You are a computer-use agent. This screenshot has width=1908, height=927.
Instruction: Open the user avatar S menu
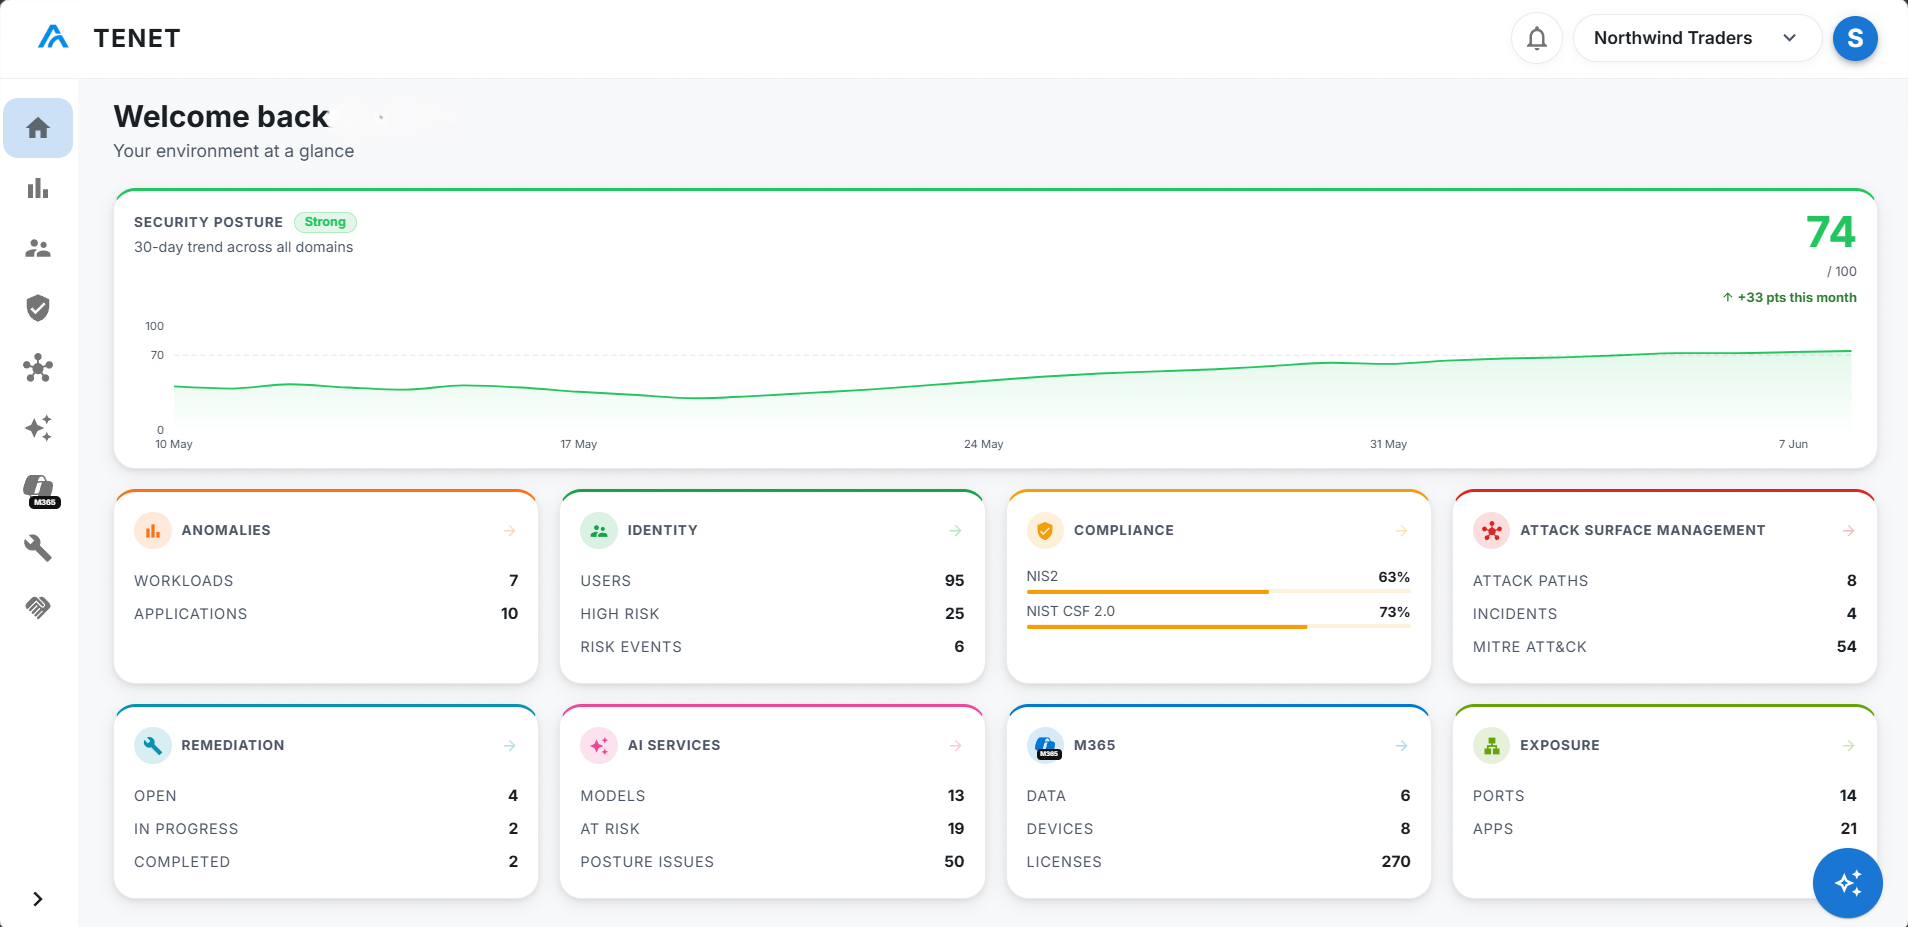(1855, 38)
